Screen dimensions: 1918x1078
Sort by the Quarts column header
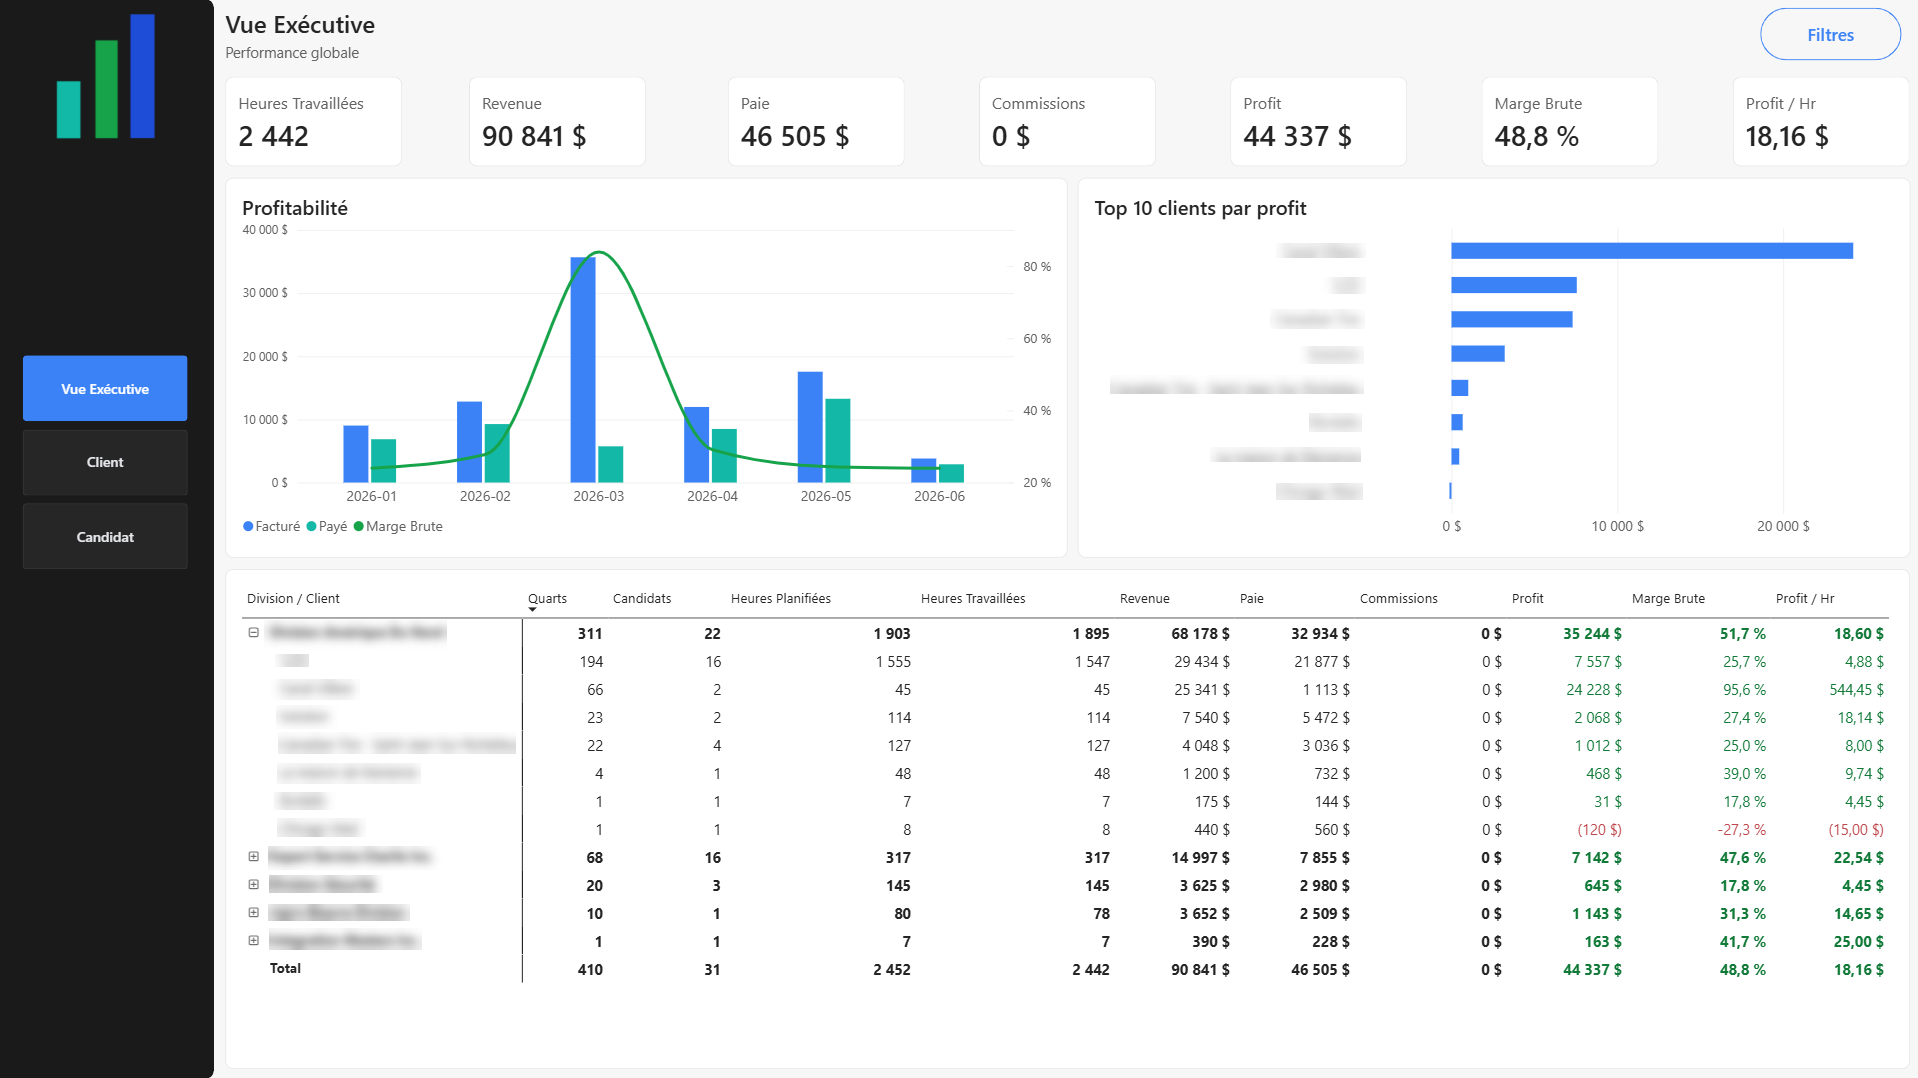[547, 599]
